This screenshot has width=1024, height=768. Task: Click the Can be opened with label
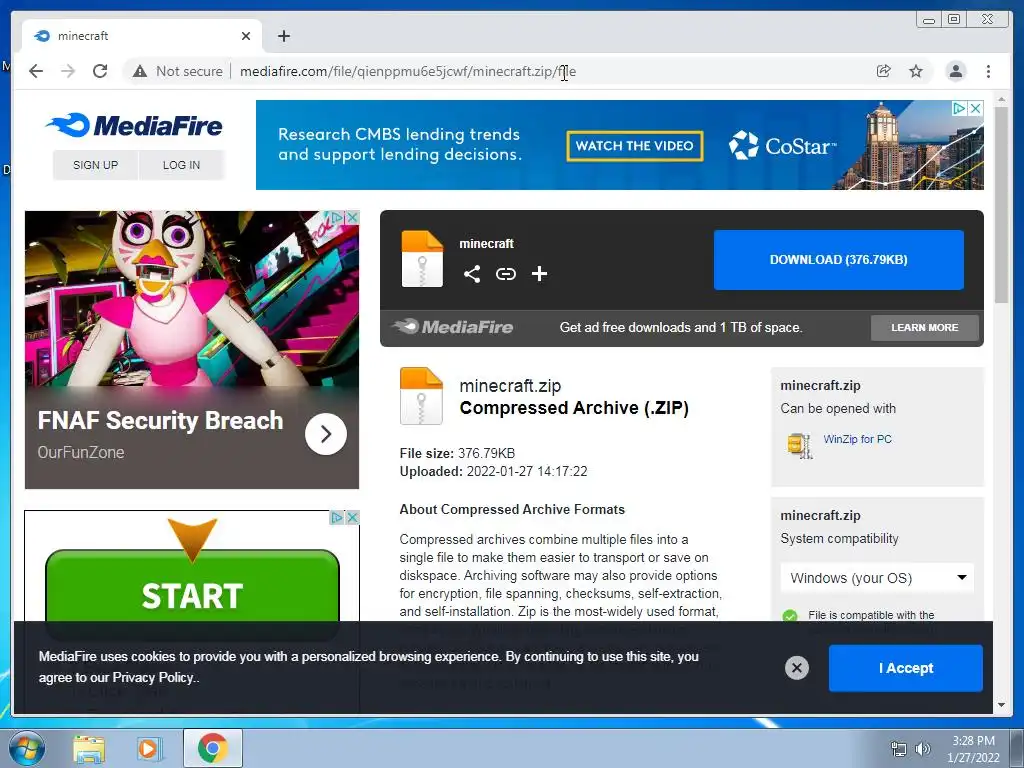[838, 409]
